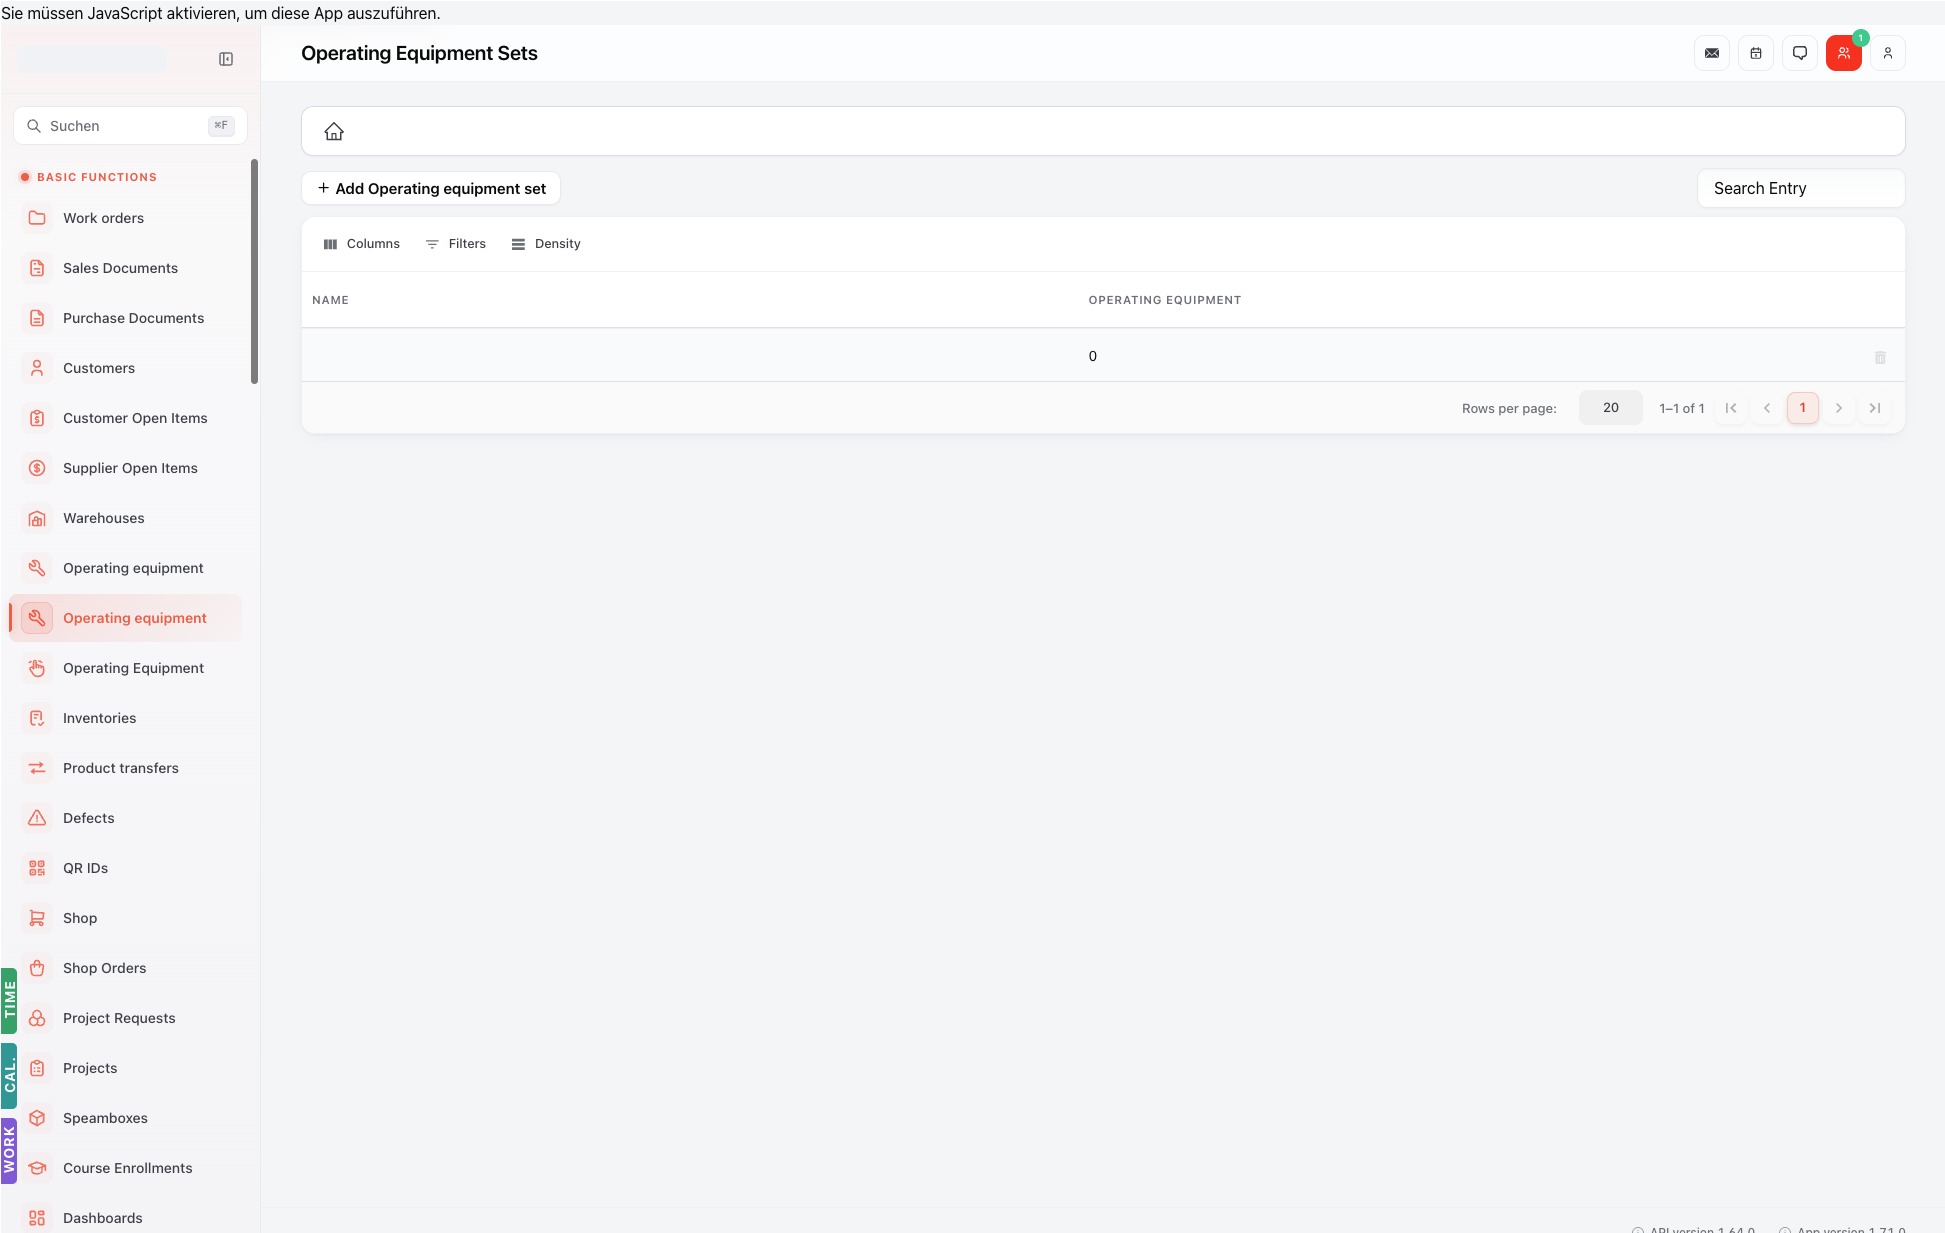Viewport: 1945px width, 1233px height.
Task: Click the table row with value 0
Action: (x=1103, y=356)
